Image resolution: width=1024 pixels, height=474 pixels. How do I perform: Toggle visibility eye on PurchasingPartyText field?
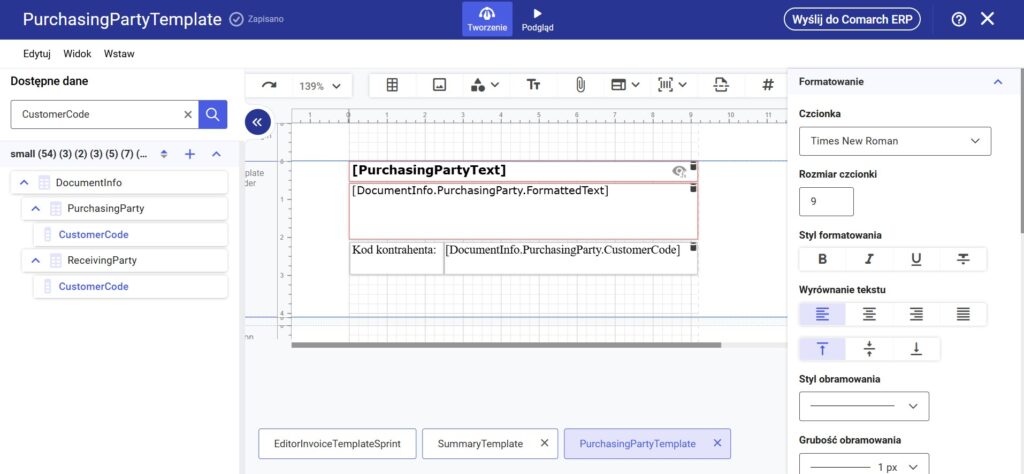679,172
